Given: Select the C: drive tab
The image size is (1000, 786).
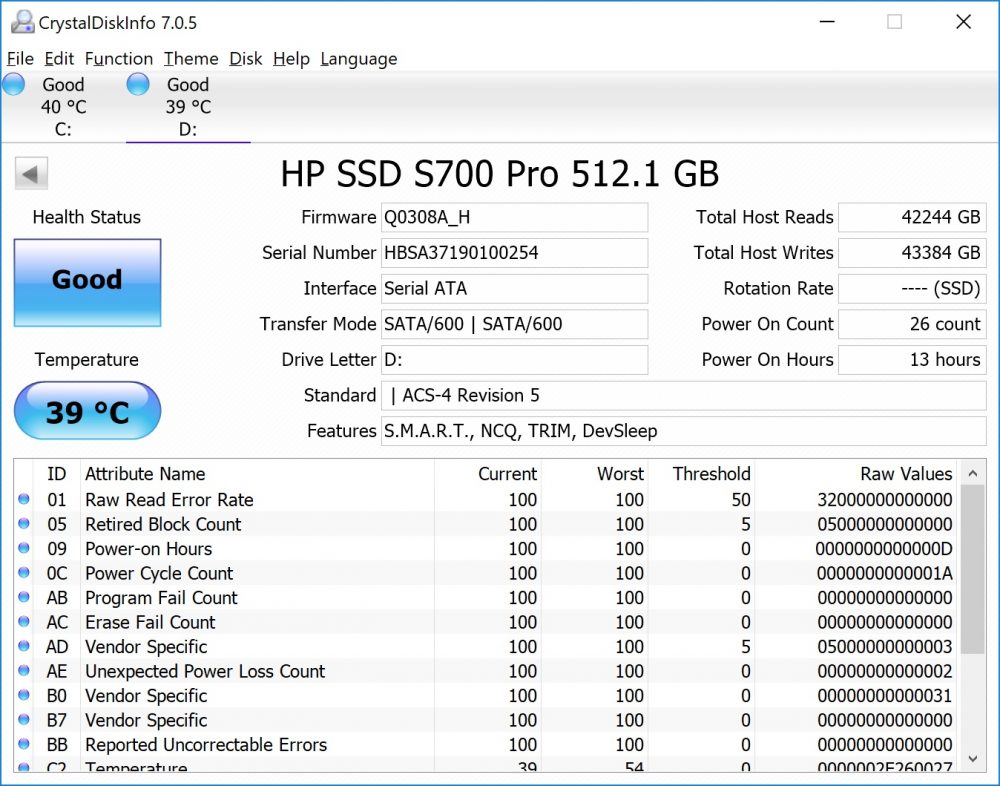Looking at the screenshot, I should click(x=63, y=107).
